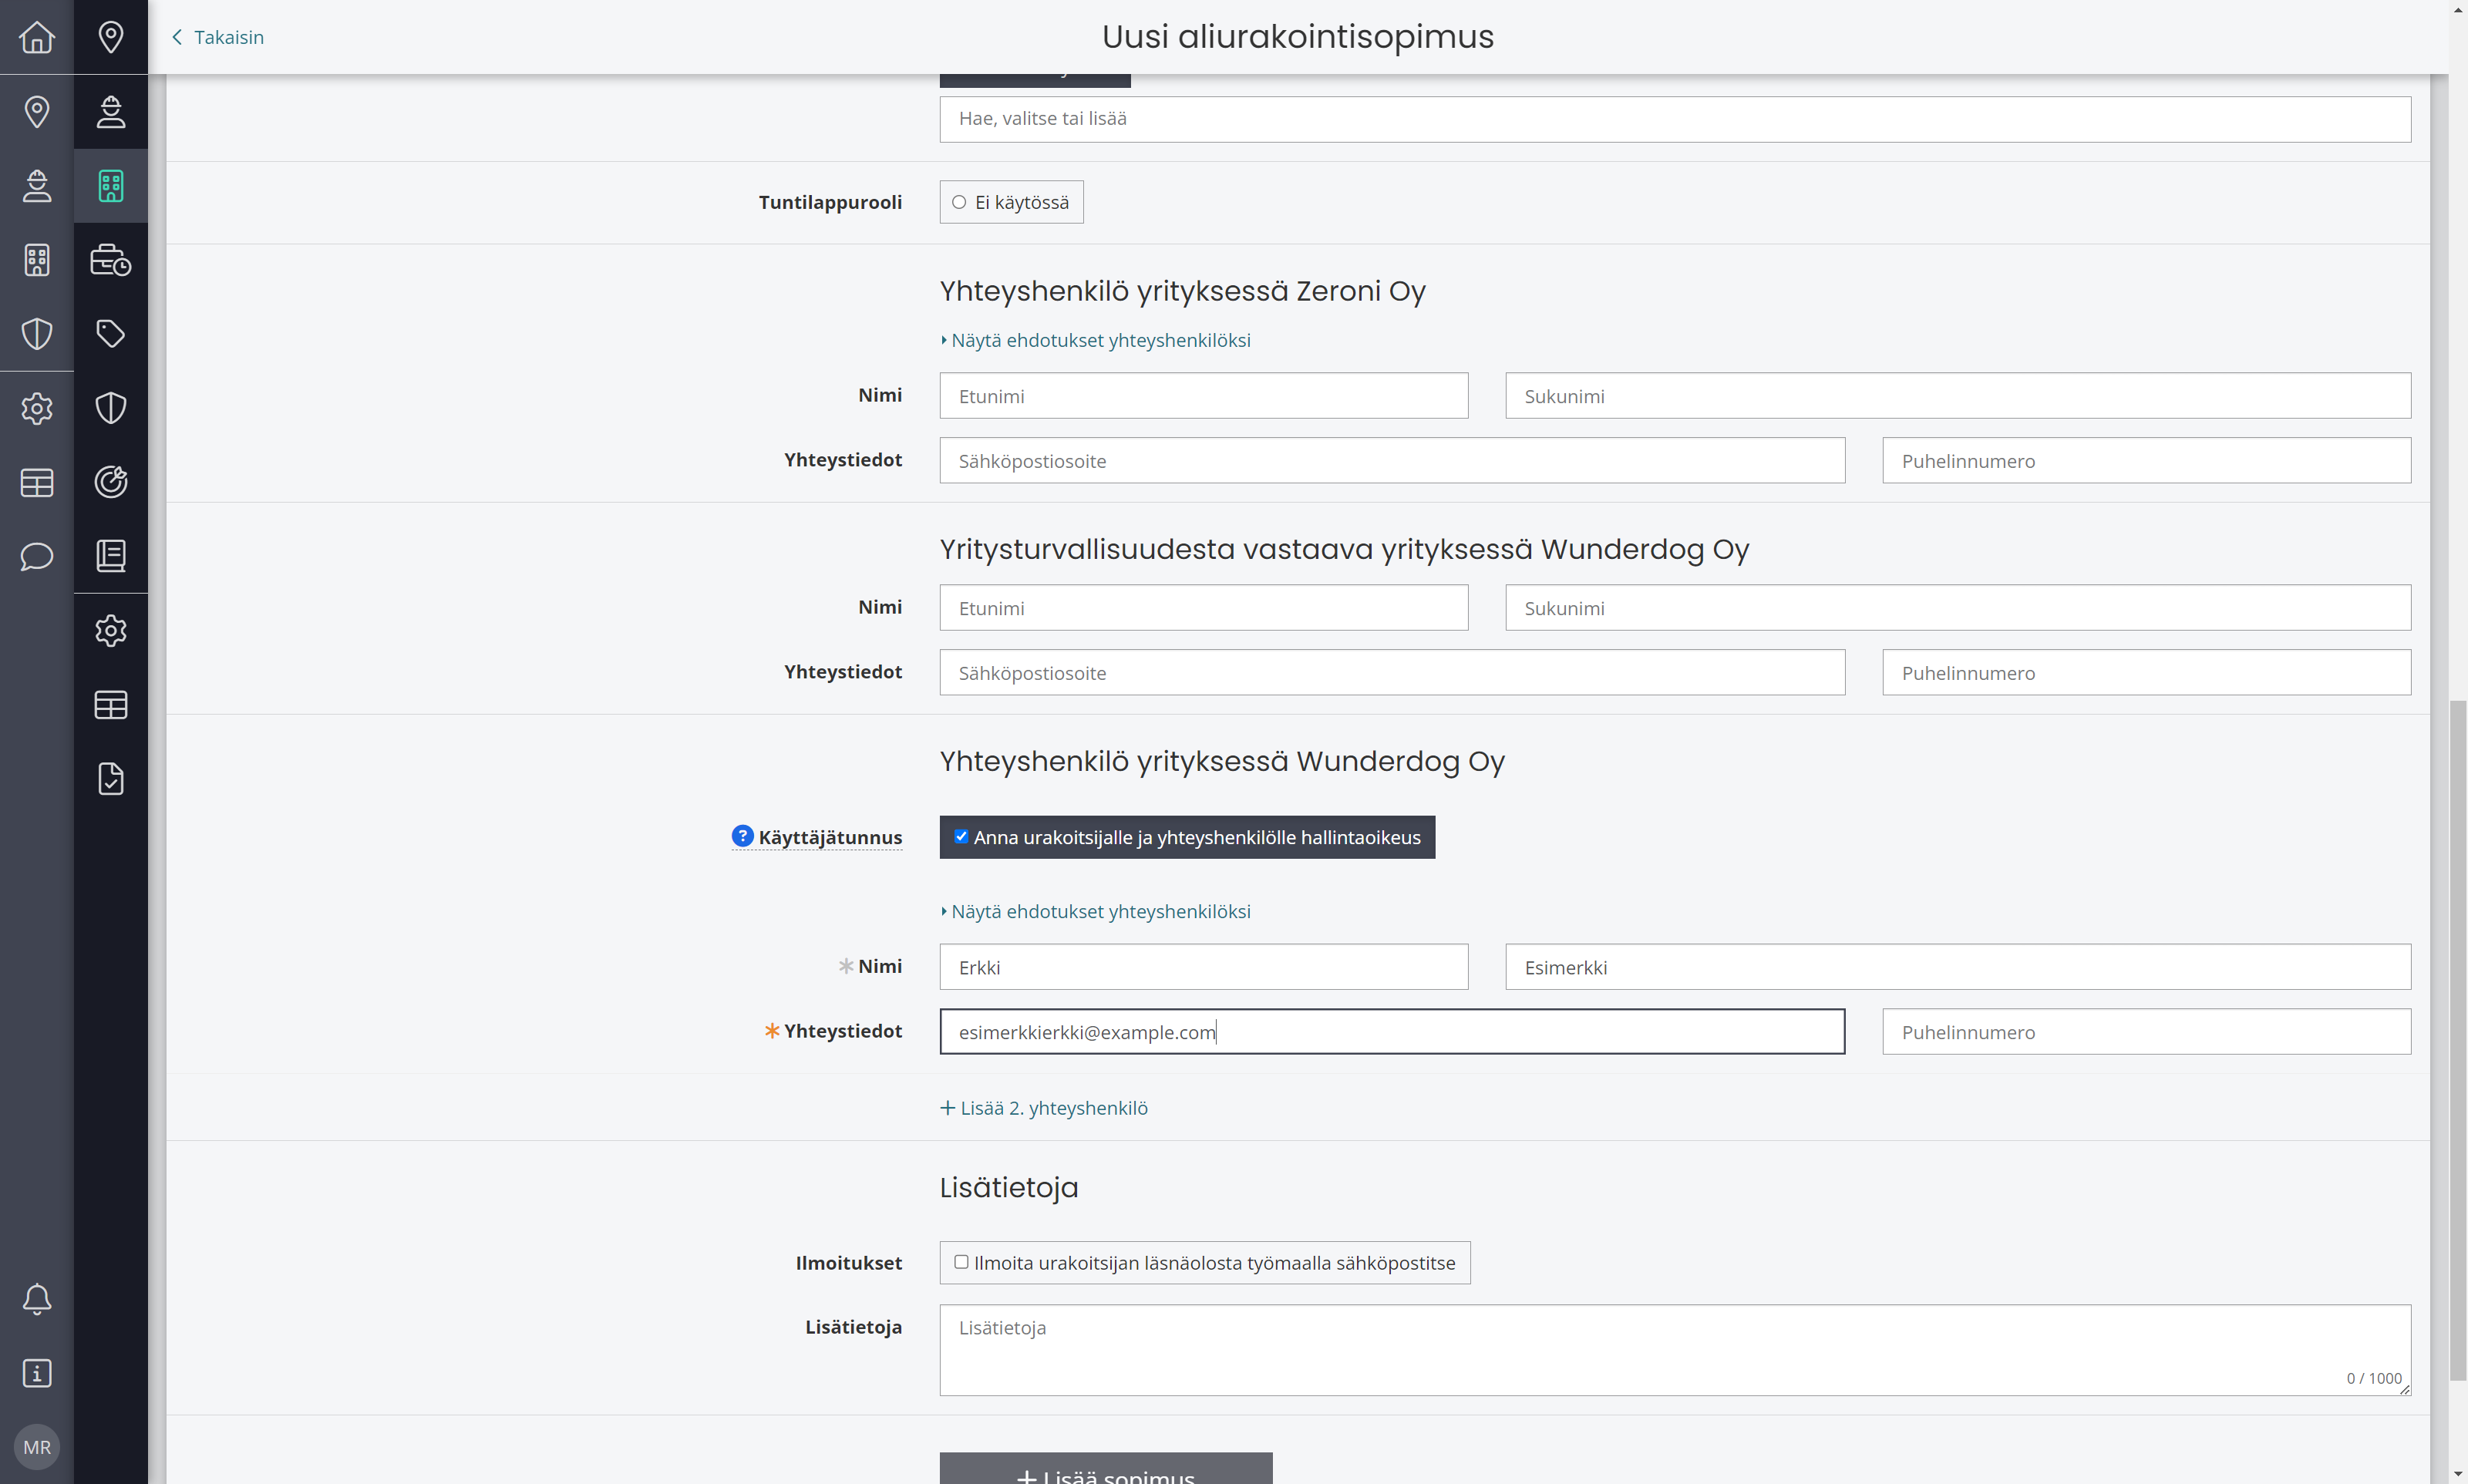2468x1484 pixels.
Task: Open shield icon in leftmost sidebar column
Action: (37, 333)
